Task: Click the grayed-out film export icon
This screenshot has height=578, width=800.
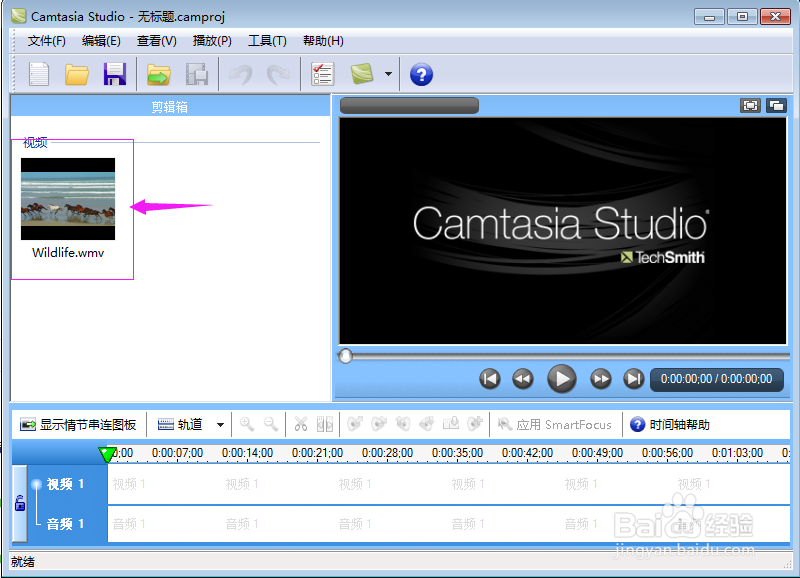Action: 196,74
